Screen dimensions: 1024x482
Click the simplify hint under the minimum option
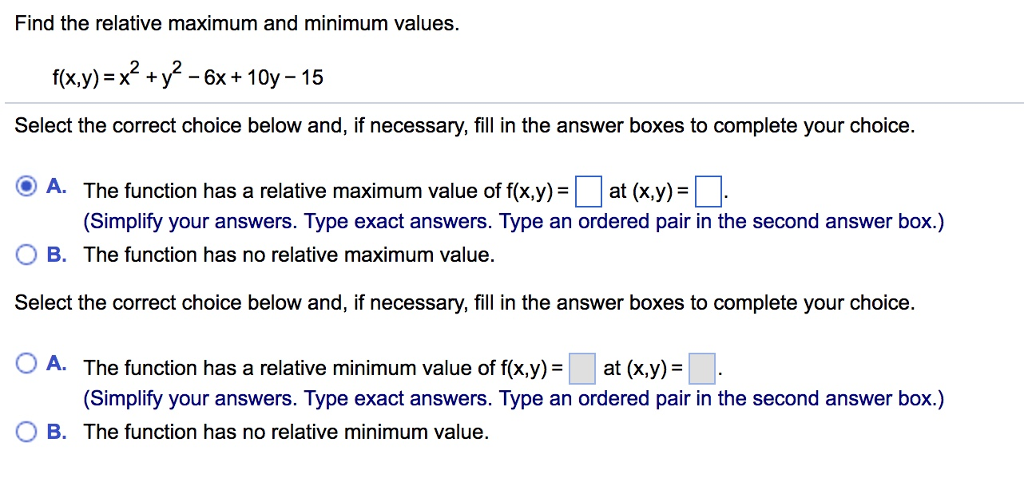tap(513, 398)
